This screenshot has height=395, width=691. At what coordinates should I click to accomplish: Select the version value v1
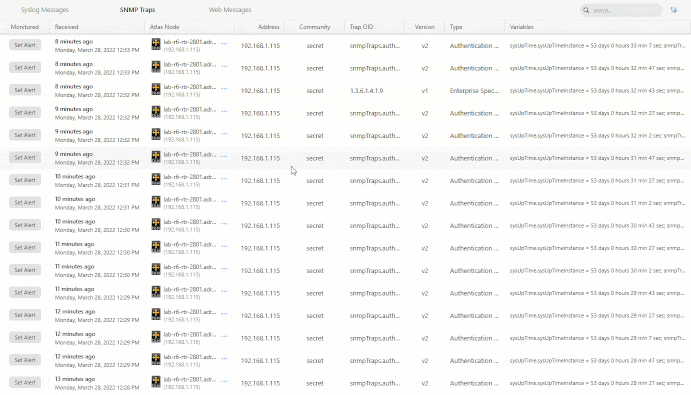click(425, 91)
